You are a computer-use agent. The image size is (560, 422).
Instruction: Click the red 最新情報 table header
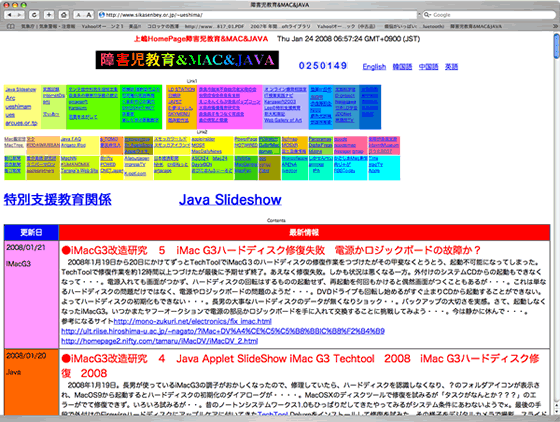pyautogui.click(x=304, y=233)
